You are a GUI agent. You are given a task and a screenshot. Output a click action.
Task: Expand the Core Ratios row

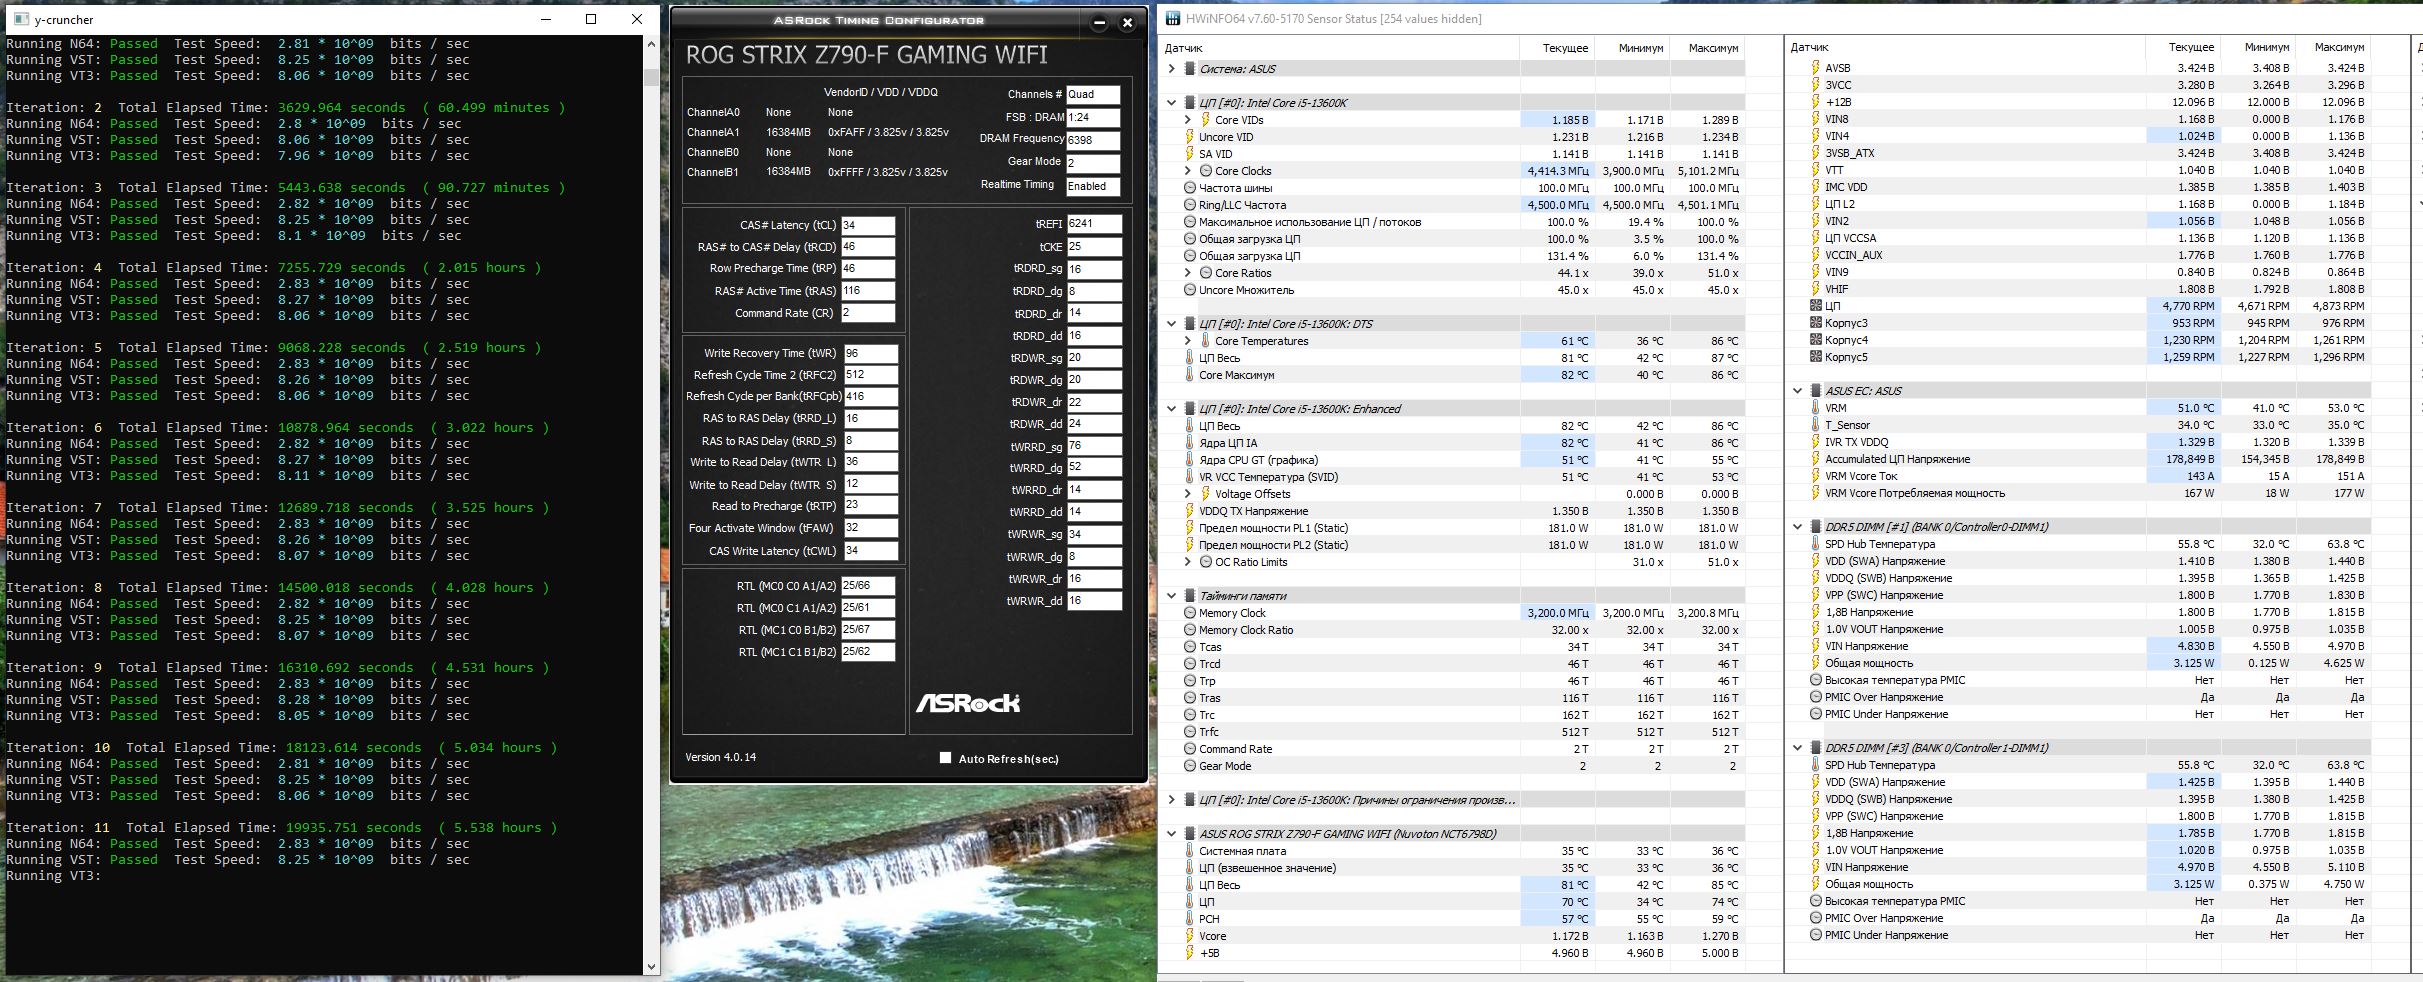coord(1188,273)
